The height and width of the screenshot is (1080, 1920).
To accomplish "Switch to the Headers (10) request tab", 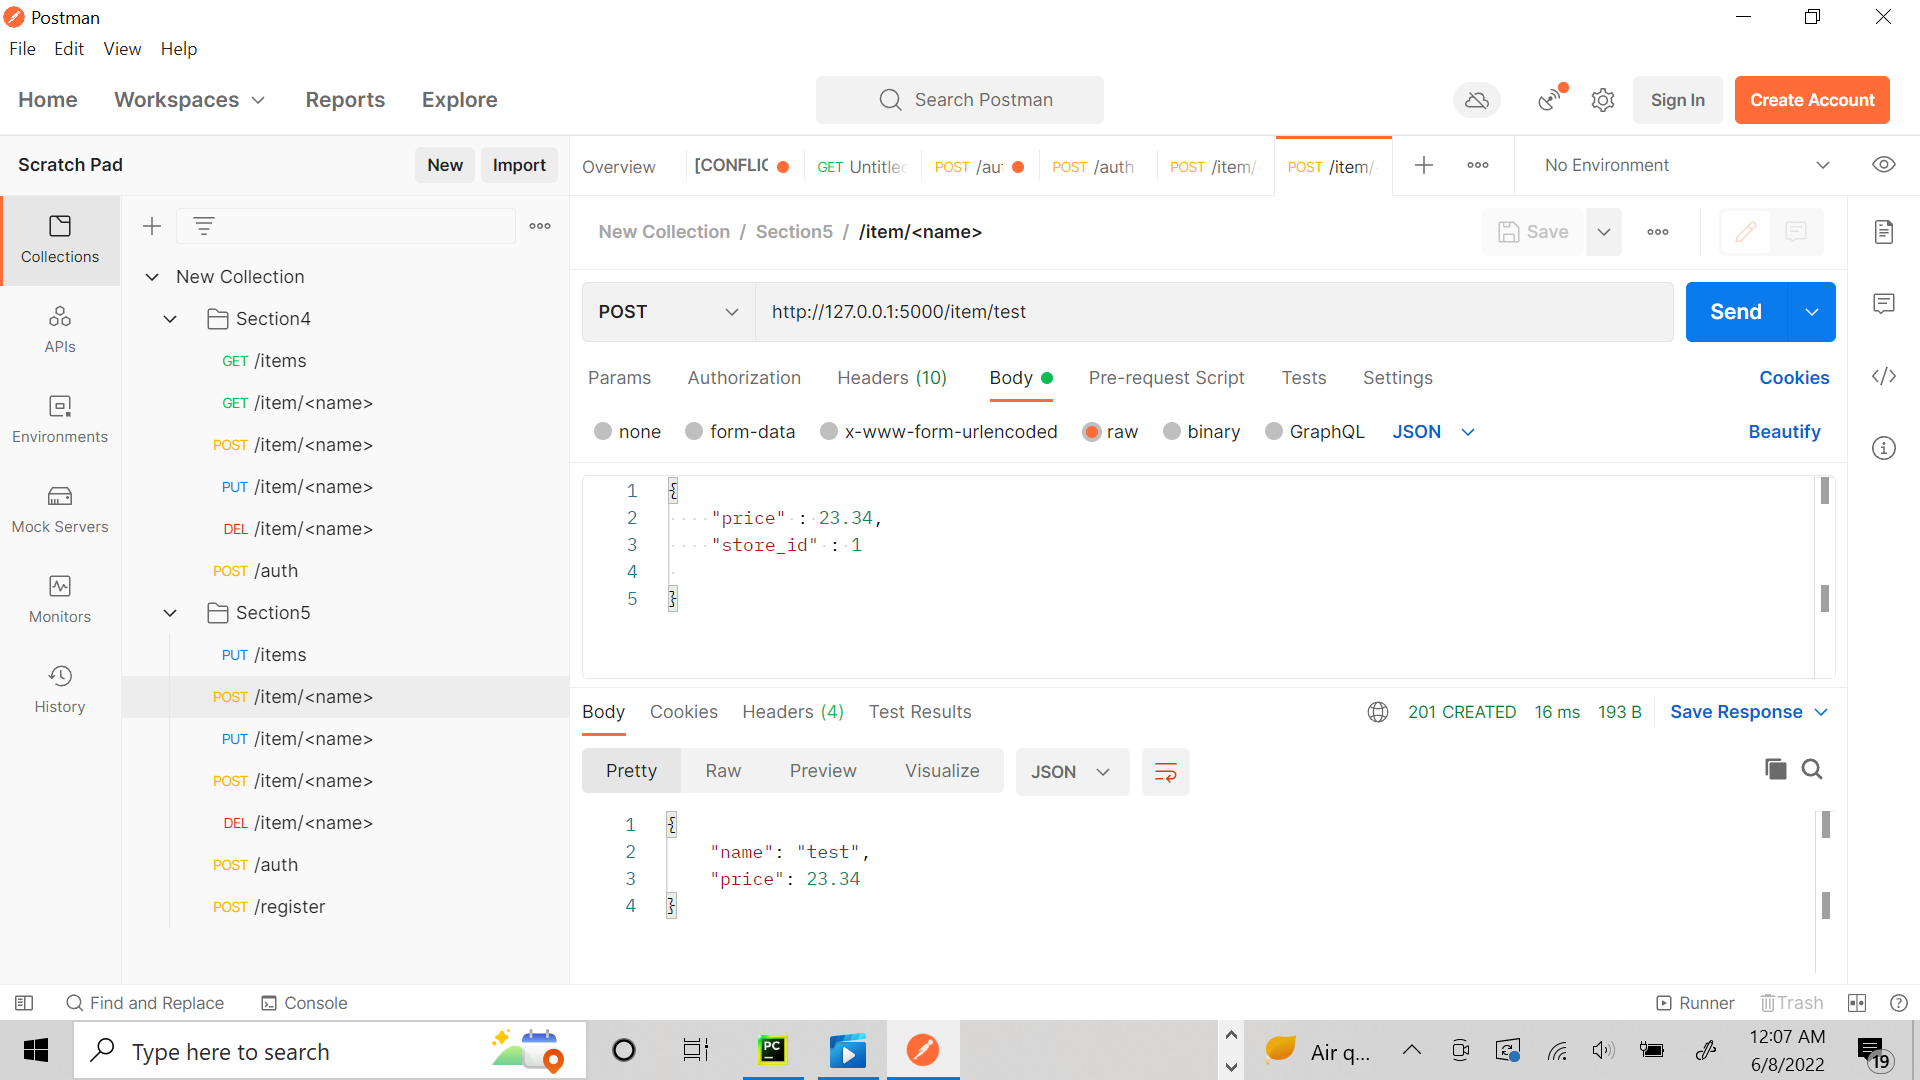I will (x=892, y=378).
